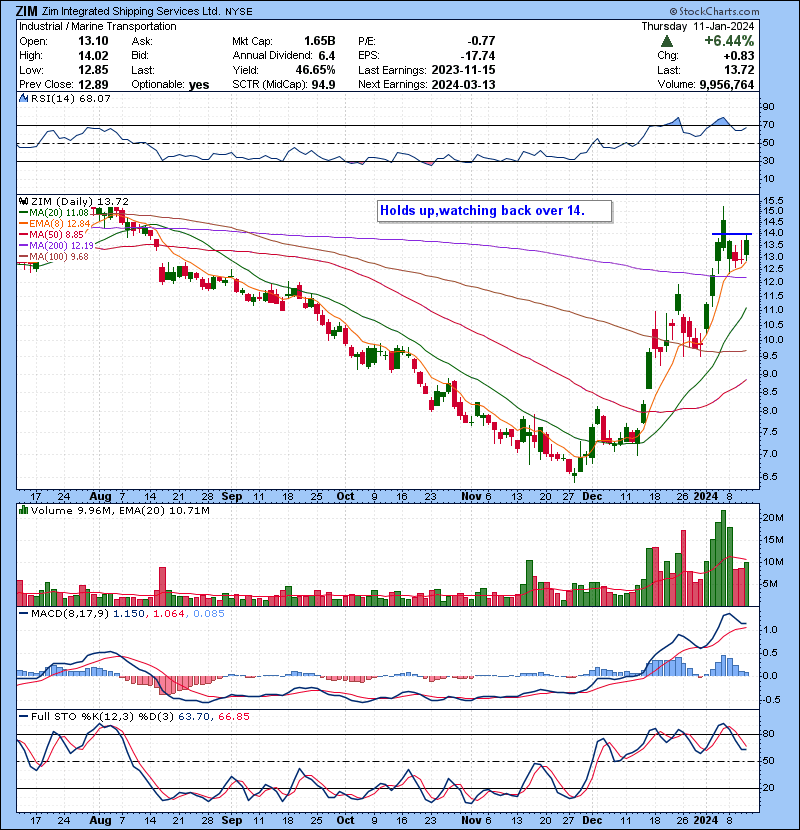Click the Next Earnings date 2024-03-13
Image resolution: width=800 pixels, height=830 pixels.
[463, 85]
